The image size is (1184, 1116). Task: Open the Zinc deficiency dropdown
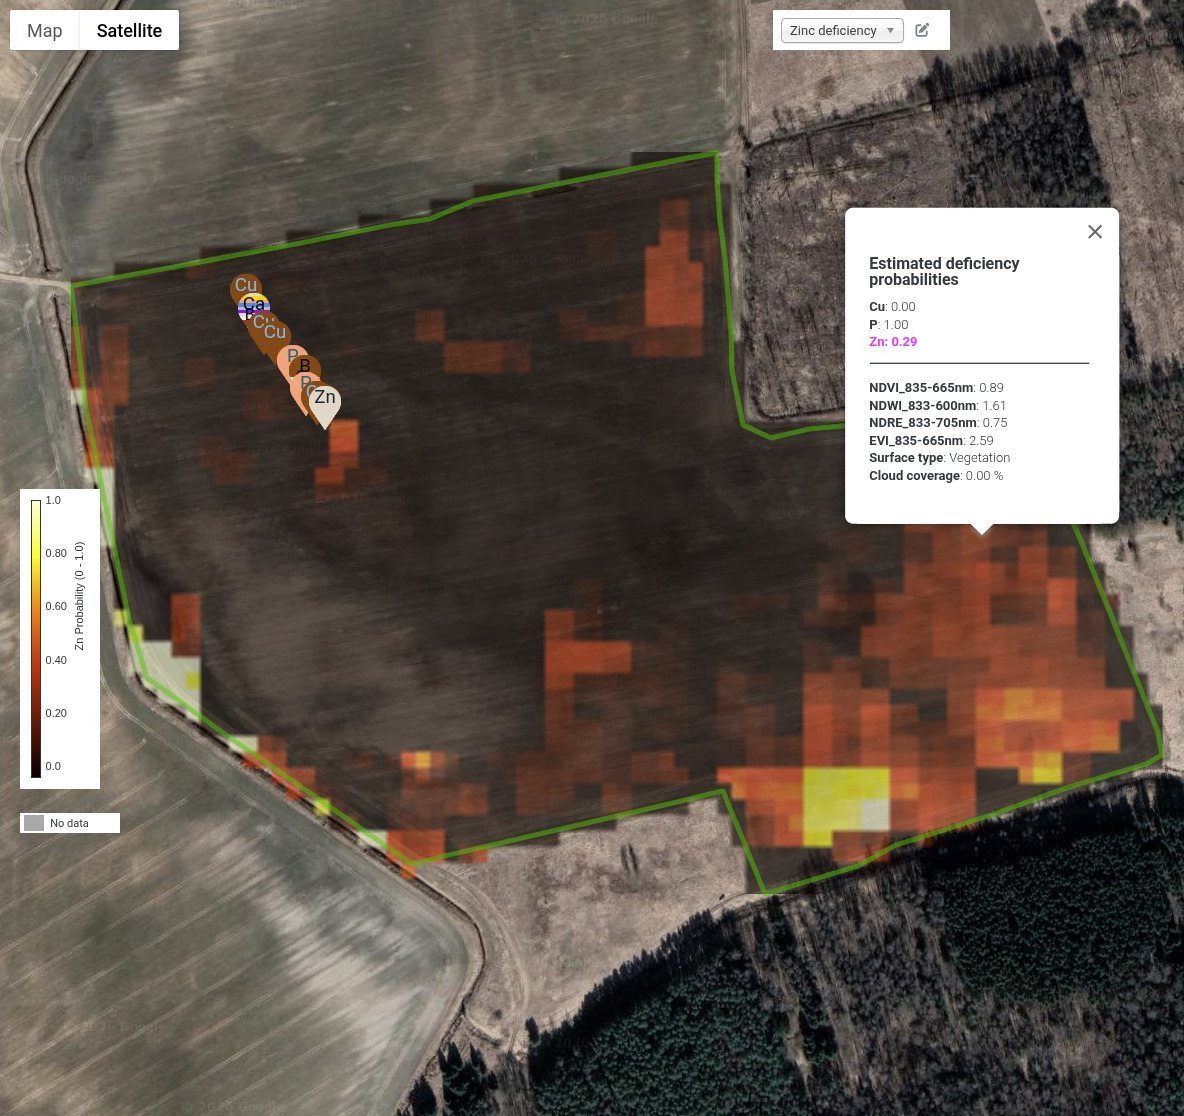coord(842,30)
